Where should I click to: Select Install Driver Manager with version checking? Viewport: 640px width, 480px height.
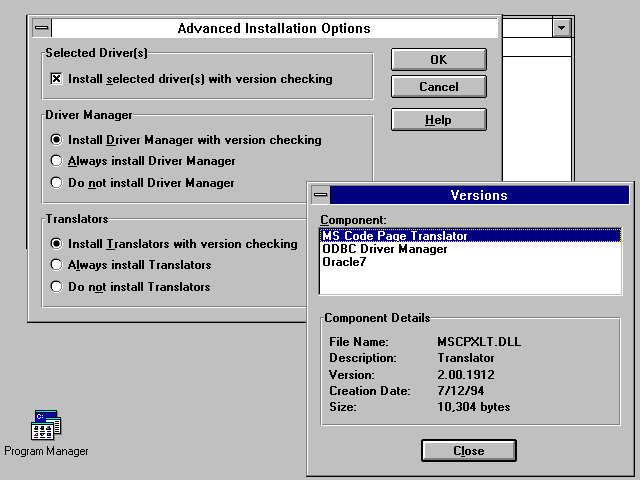[x=56, y=140]
